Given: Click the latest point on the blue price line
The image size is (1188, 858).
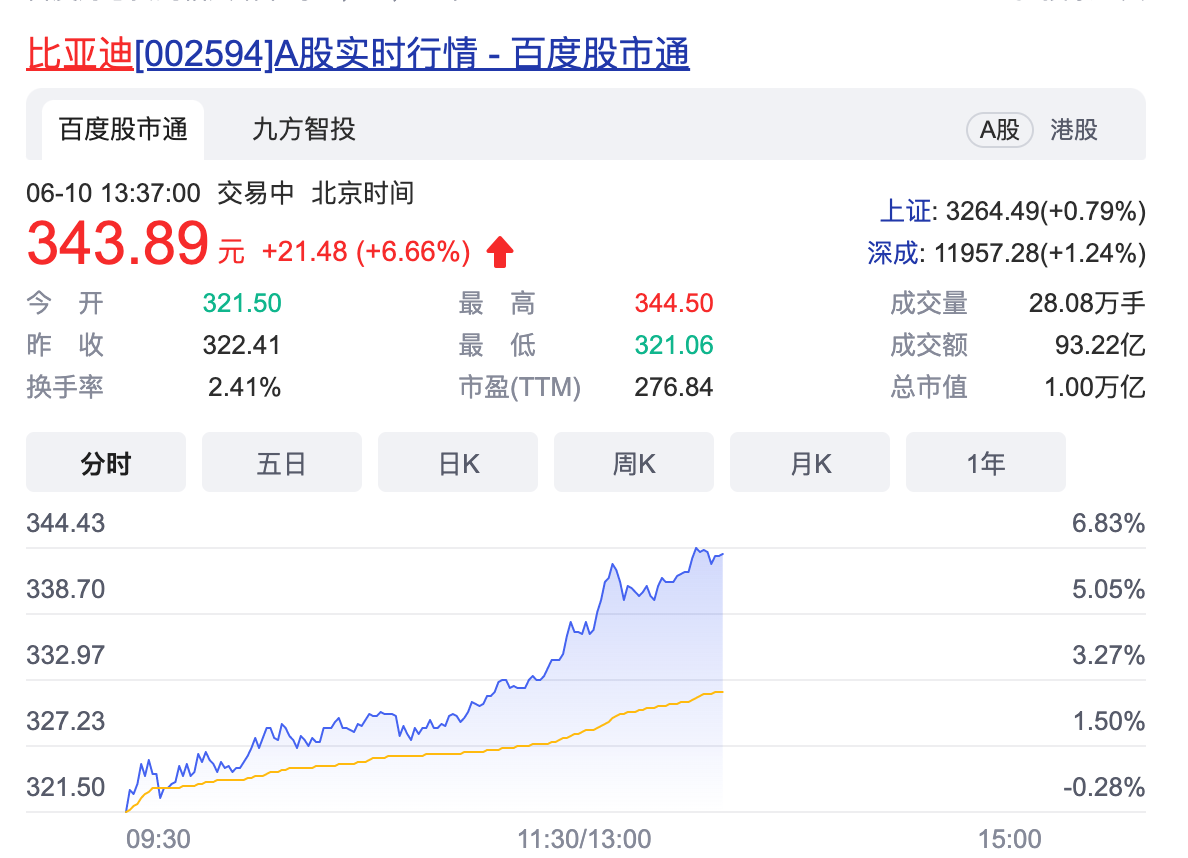Looking at the screenshot, I should pos(722,554).
